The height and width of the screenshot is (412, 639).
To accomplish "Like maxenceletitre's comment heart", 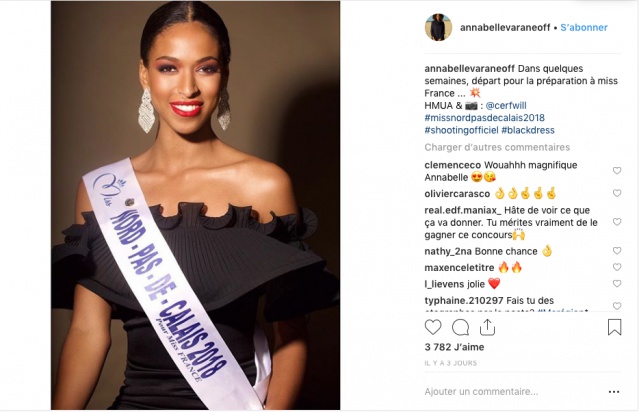I will [x=617, y=267].
